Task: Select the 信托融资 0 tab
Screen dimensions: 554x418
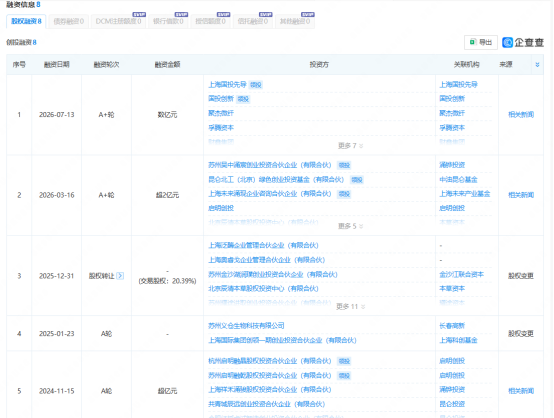Action: click(x=253, y=21)
